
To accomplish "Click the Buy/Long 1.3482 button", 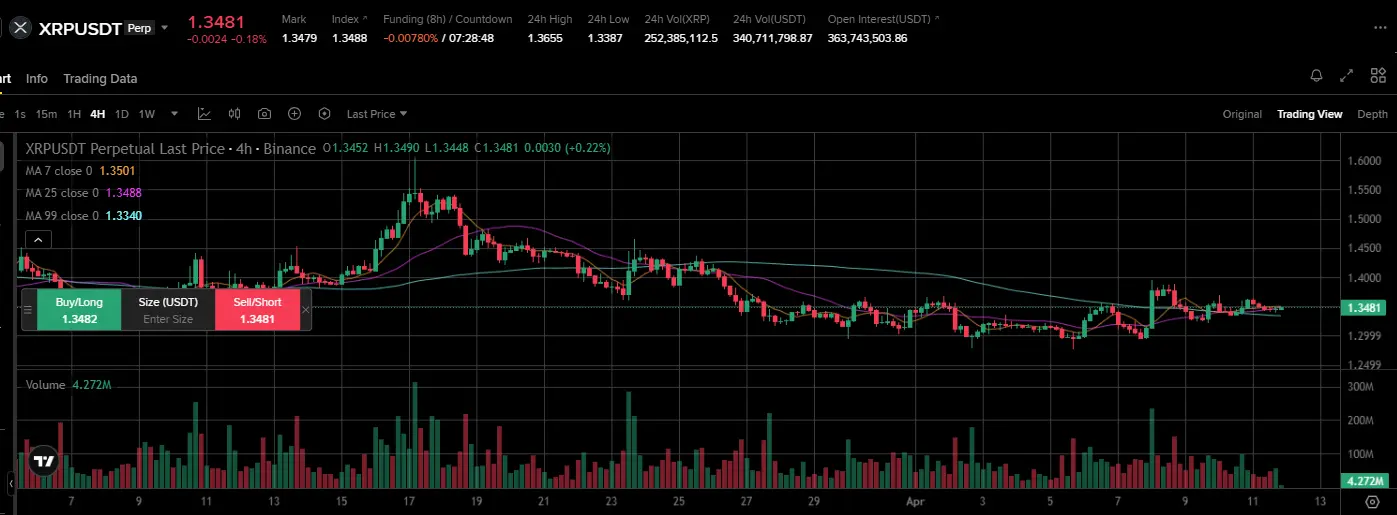I will tap(79, 309).
